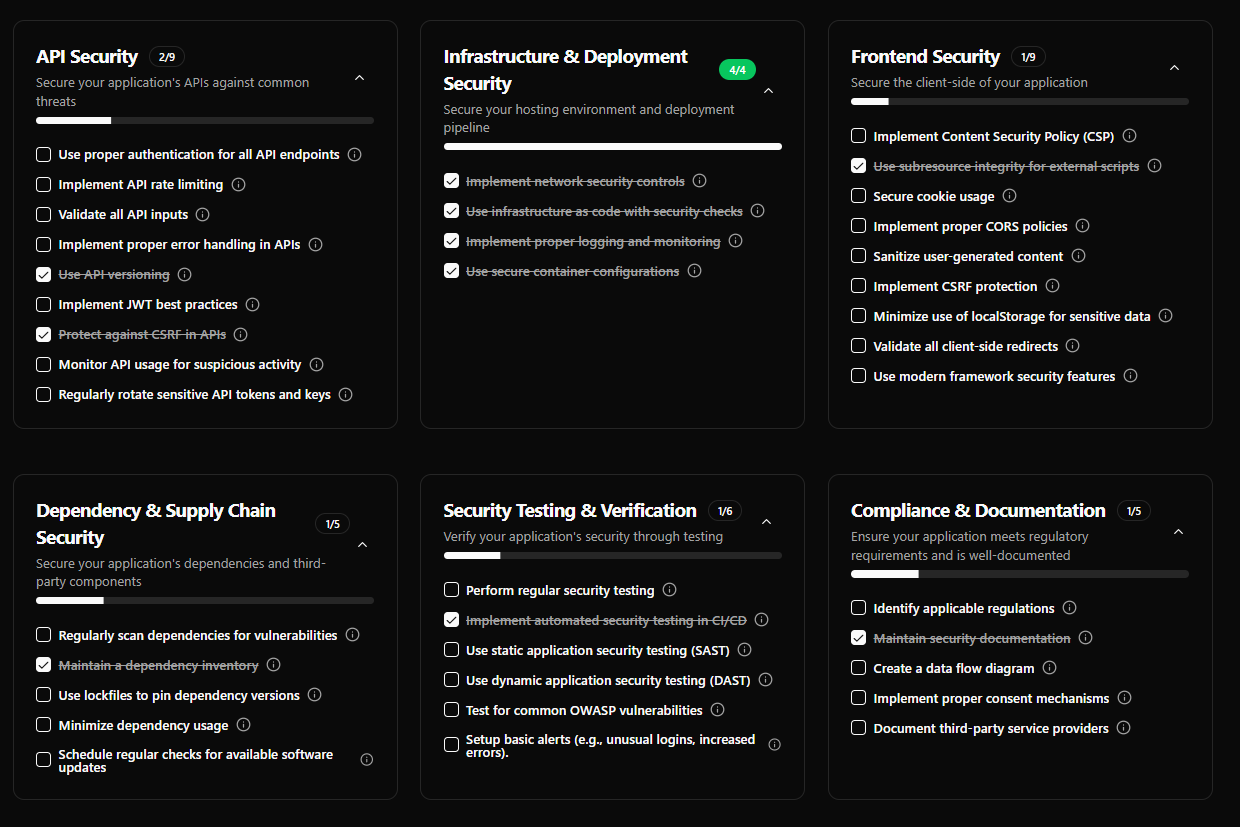Viewport: 1240px width, 827px height.
Task: Collapse the Frontend Security card
Action: coord(1175,68)
